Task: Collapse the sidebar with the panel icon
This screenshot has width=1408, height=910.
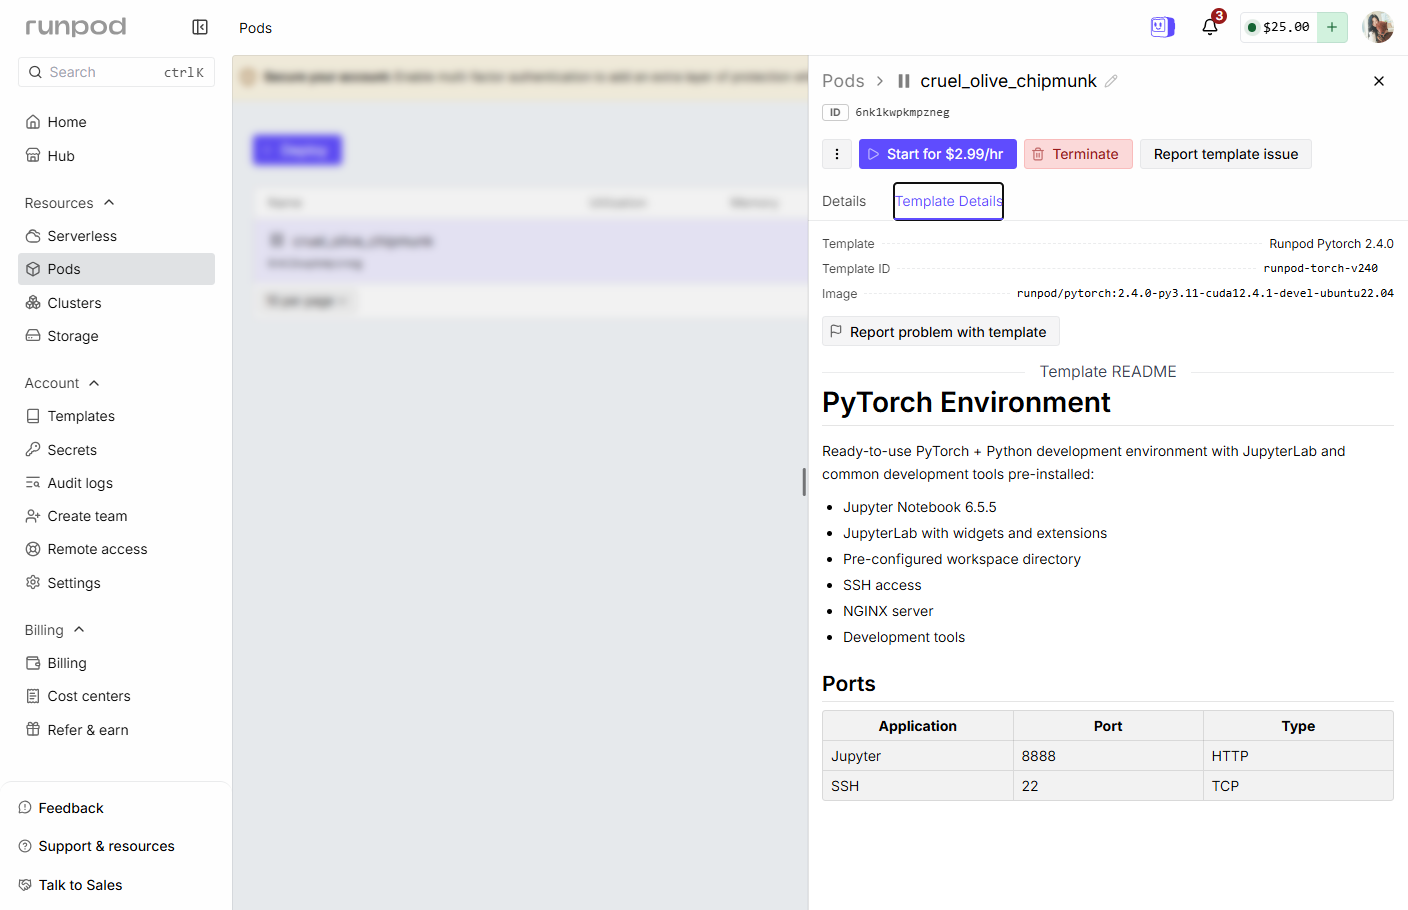Action: coord(200,27)
